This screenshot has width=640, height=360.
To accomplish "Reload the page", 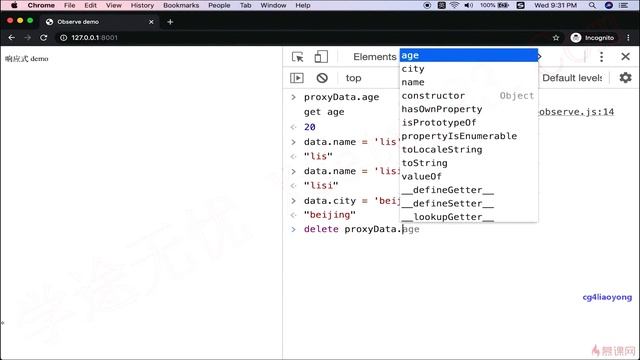I will (43, 38).
